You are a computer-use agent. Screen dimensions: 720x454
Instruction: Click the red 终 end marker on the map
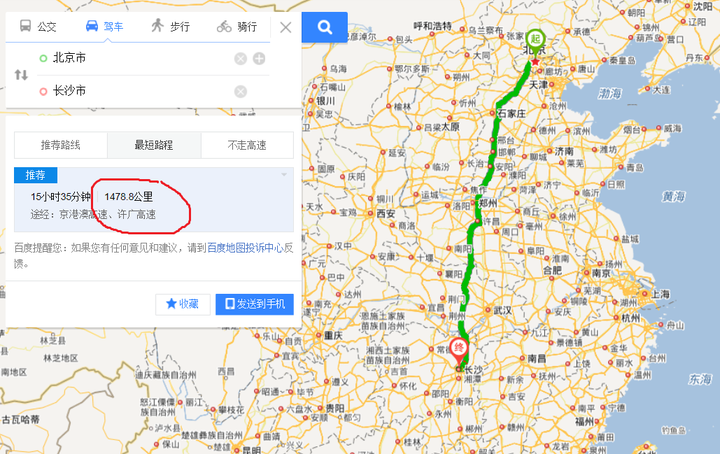[458, 350]
